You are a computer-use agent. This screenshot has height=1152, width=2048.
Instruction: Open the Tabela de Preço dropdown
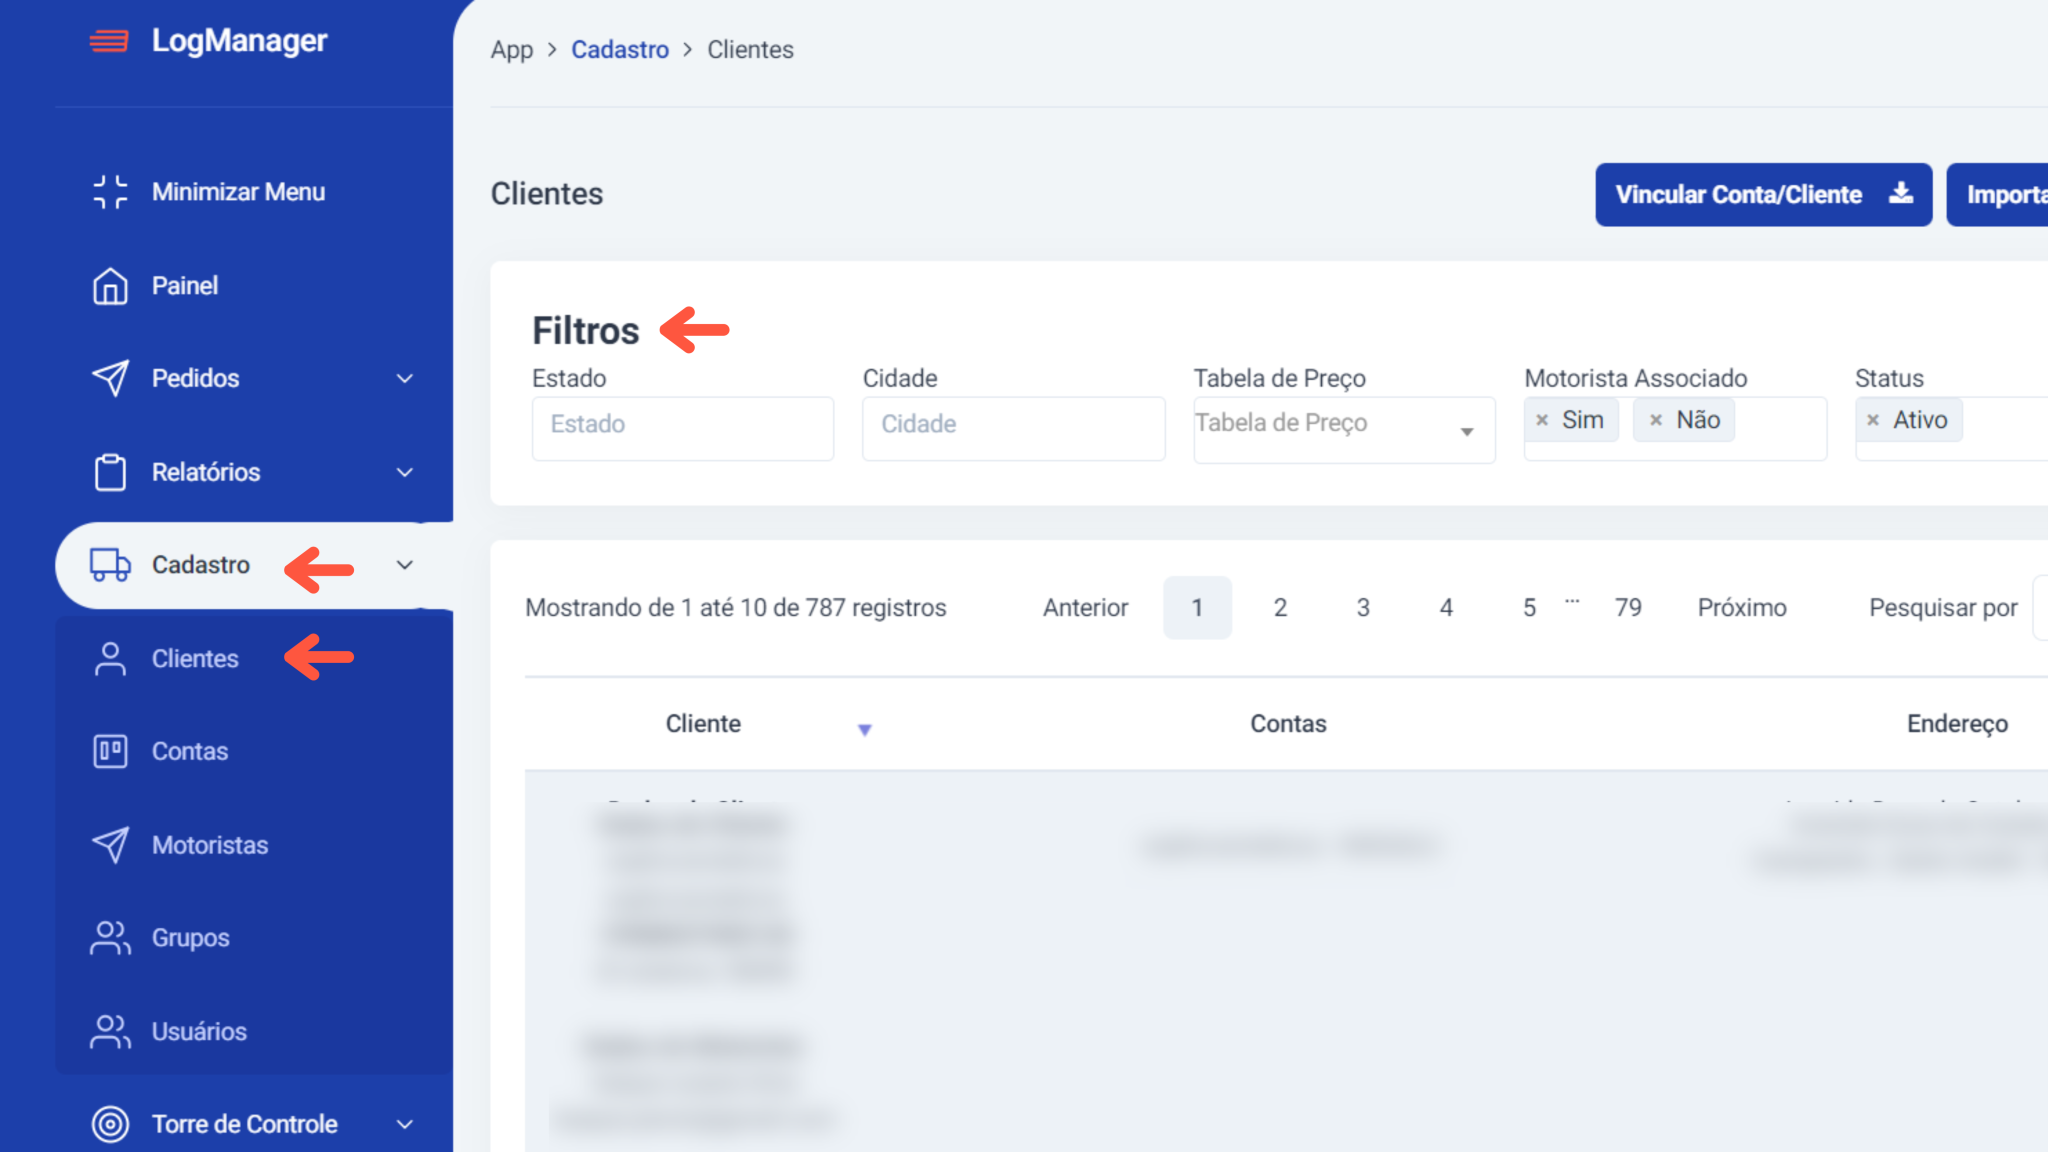click(x=1468, y=431)
